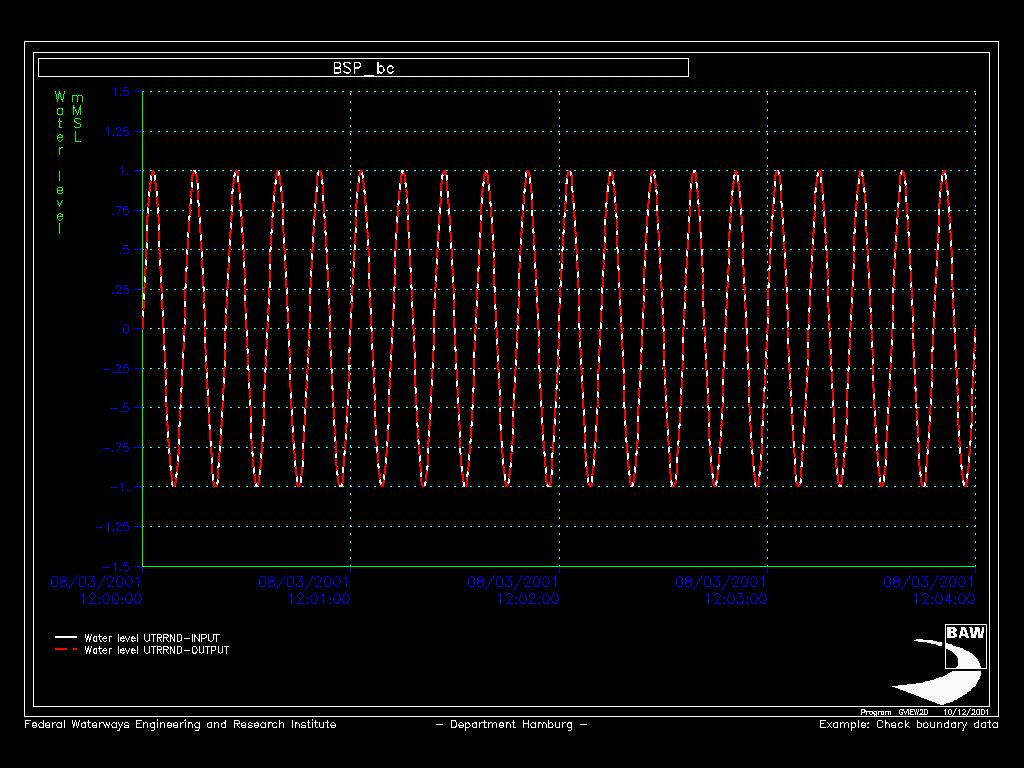Click the y-axis value -1.
Image resolution: width=1024 pixels, height=768 pixels.
pyautogui.click(x=120, y=487)
